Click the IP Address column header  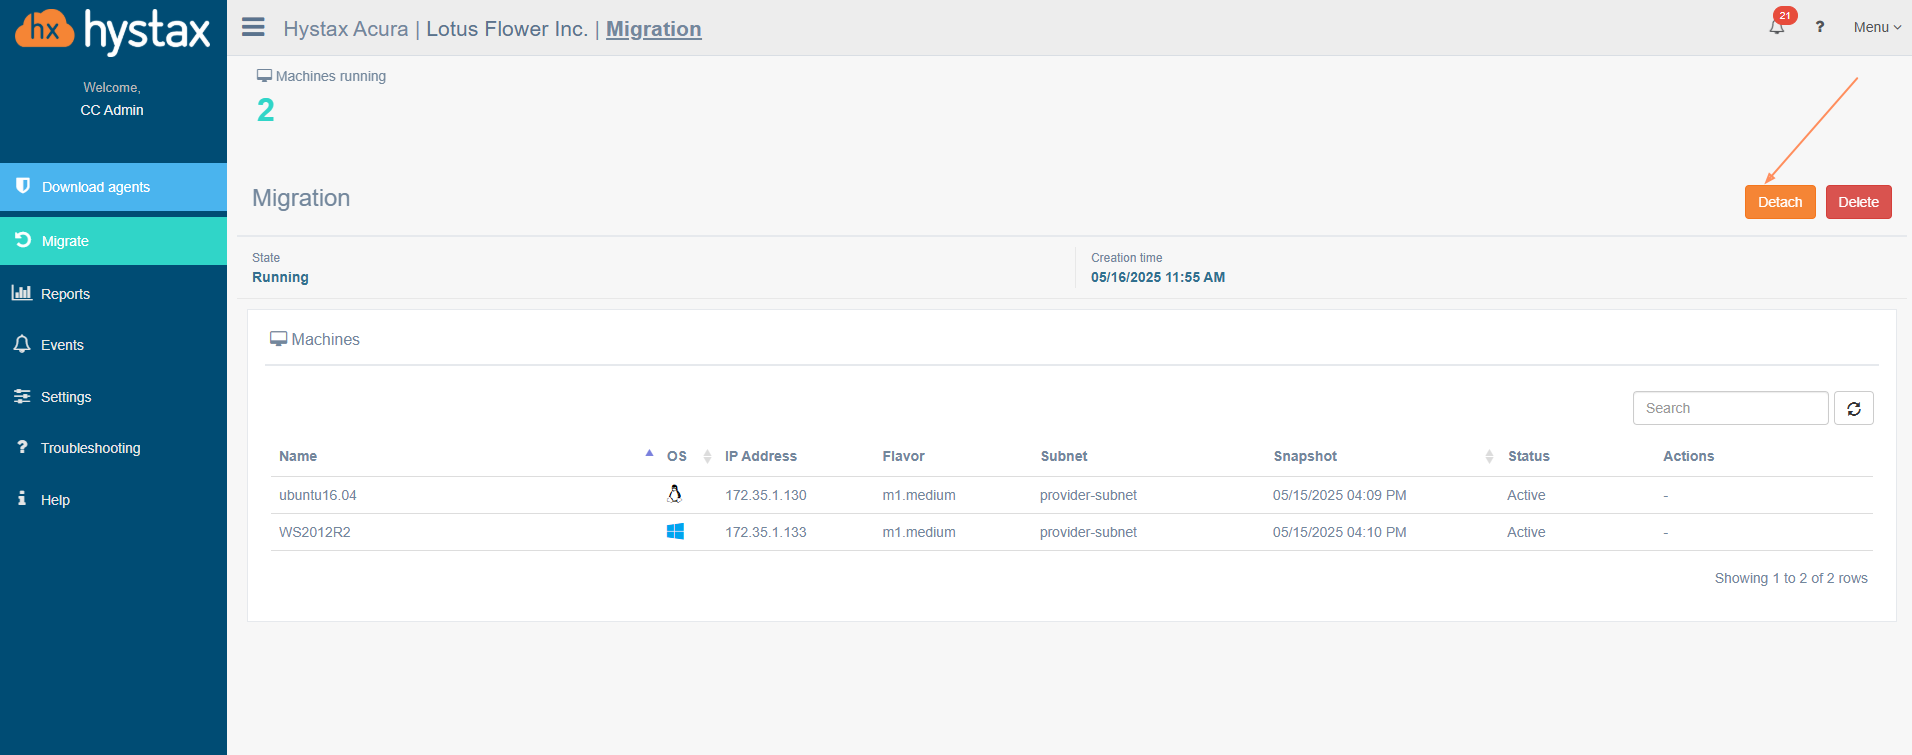(761, 456)
